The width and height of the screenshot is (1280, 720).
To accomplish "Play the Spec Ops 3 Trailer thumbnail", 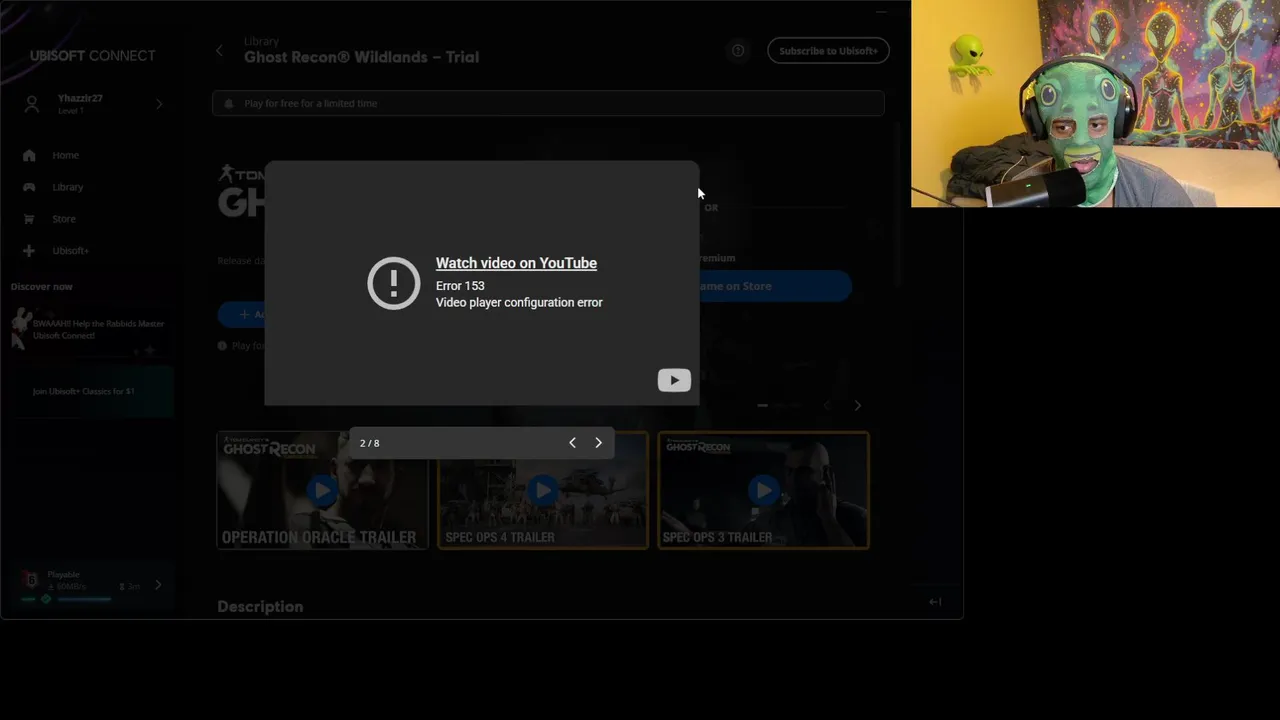I will [x=764, y=490].
